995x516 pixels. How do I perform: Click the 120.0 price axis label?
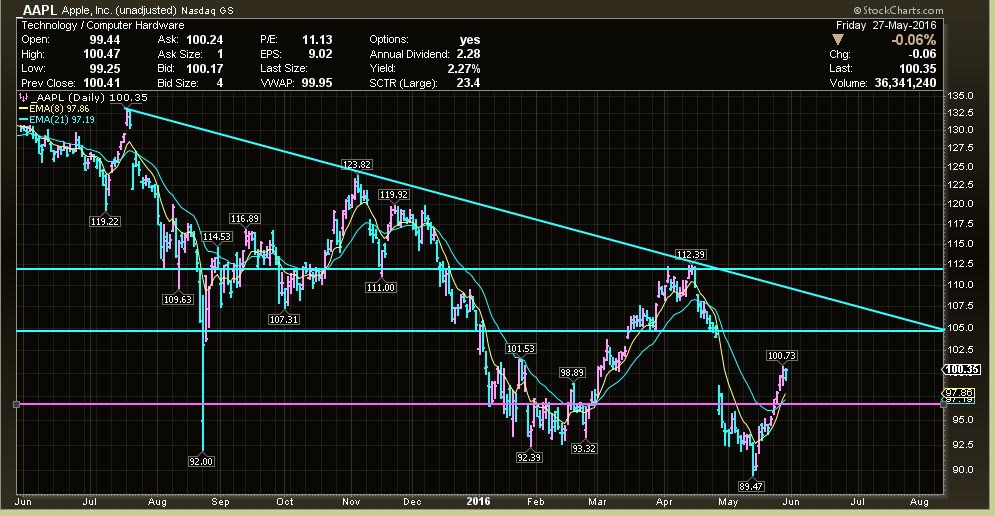(961, 204)
